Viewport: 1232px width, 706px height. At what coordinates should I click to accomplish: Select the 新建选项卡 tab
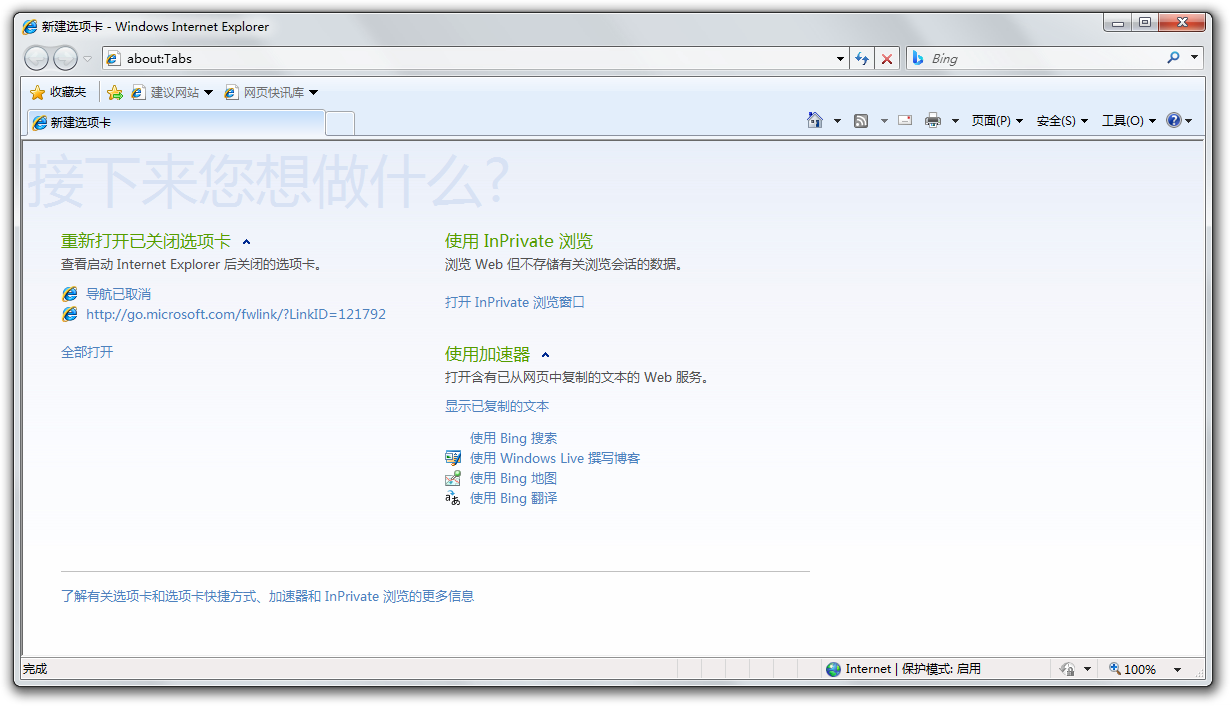pos(176,122)
